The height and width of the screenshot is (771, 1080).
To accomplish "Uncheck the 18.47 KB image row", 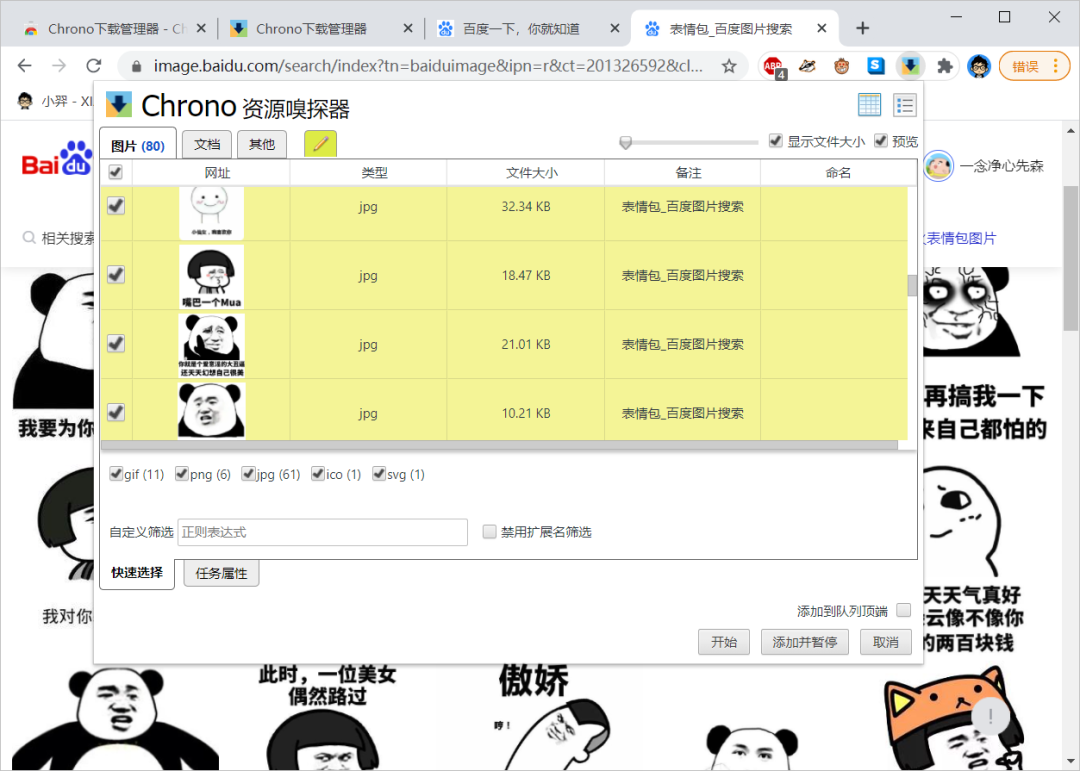I will point(116,275).
